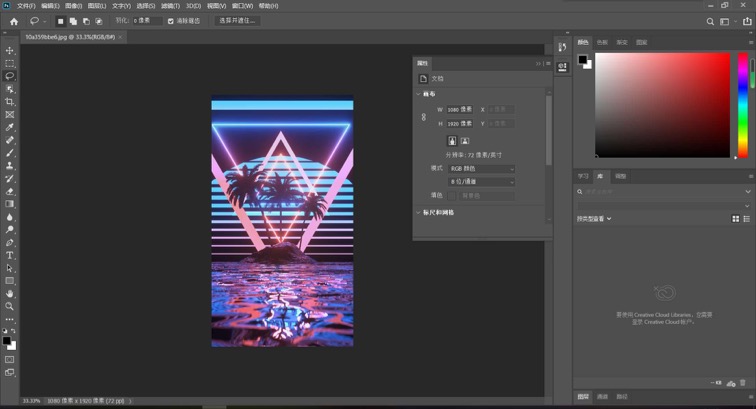This screenshot has height=409, width=756.
Task: Select the Healing Brush tool
Action: pyautogui.click(x=9, y=140)
